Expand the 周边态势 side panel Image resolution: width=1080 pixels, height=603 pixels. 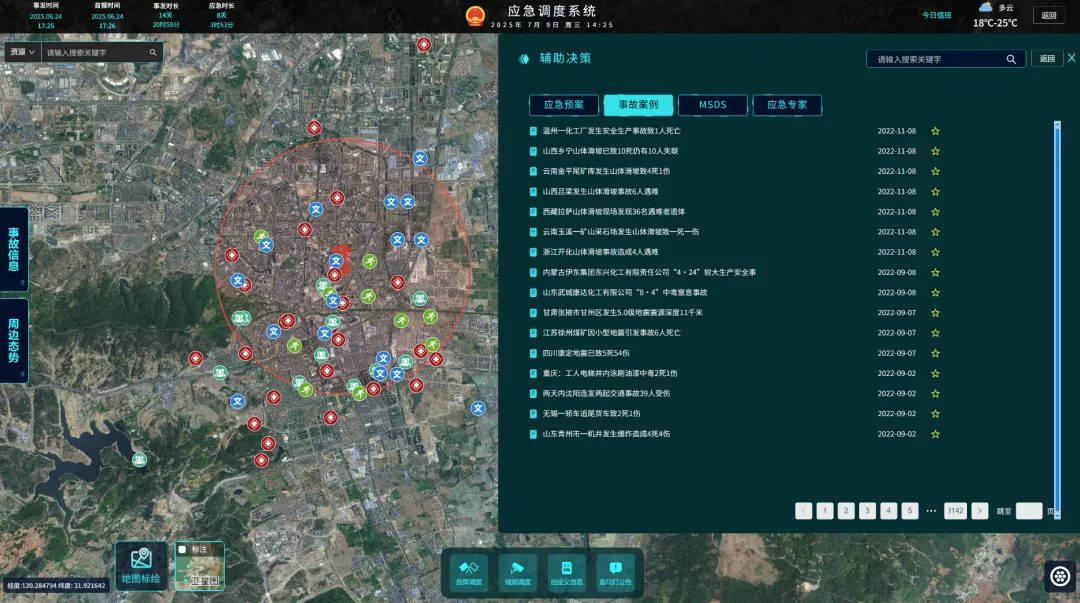pyautogui.click(x=14, y=341)
